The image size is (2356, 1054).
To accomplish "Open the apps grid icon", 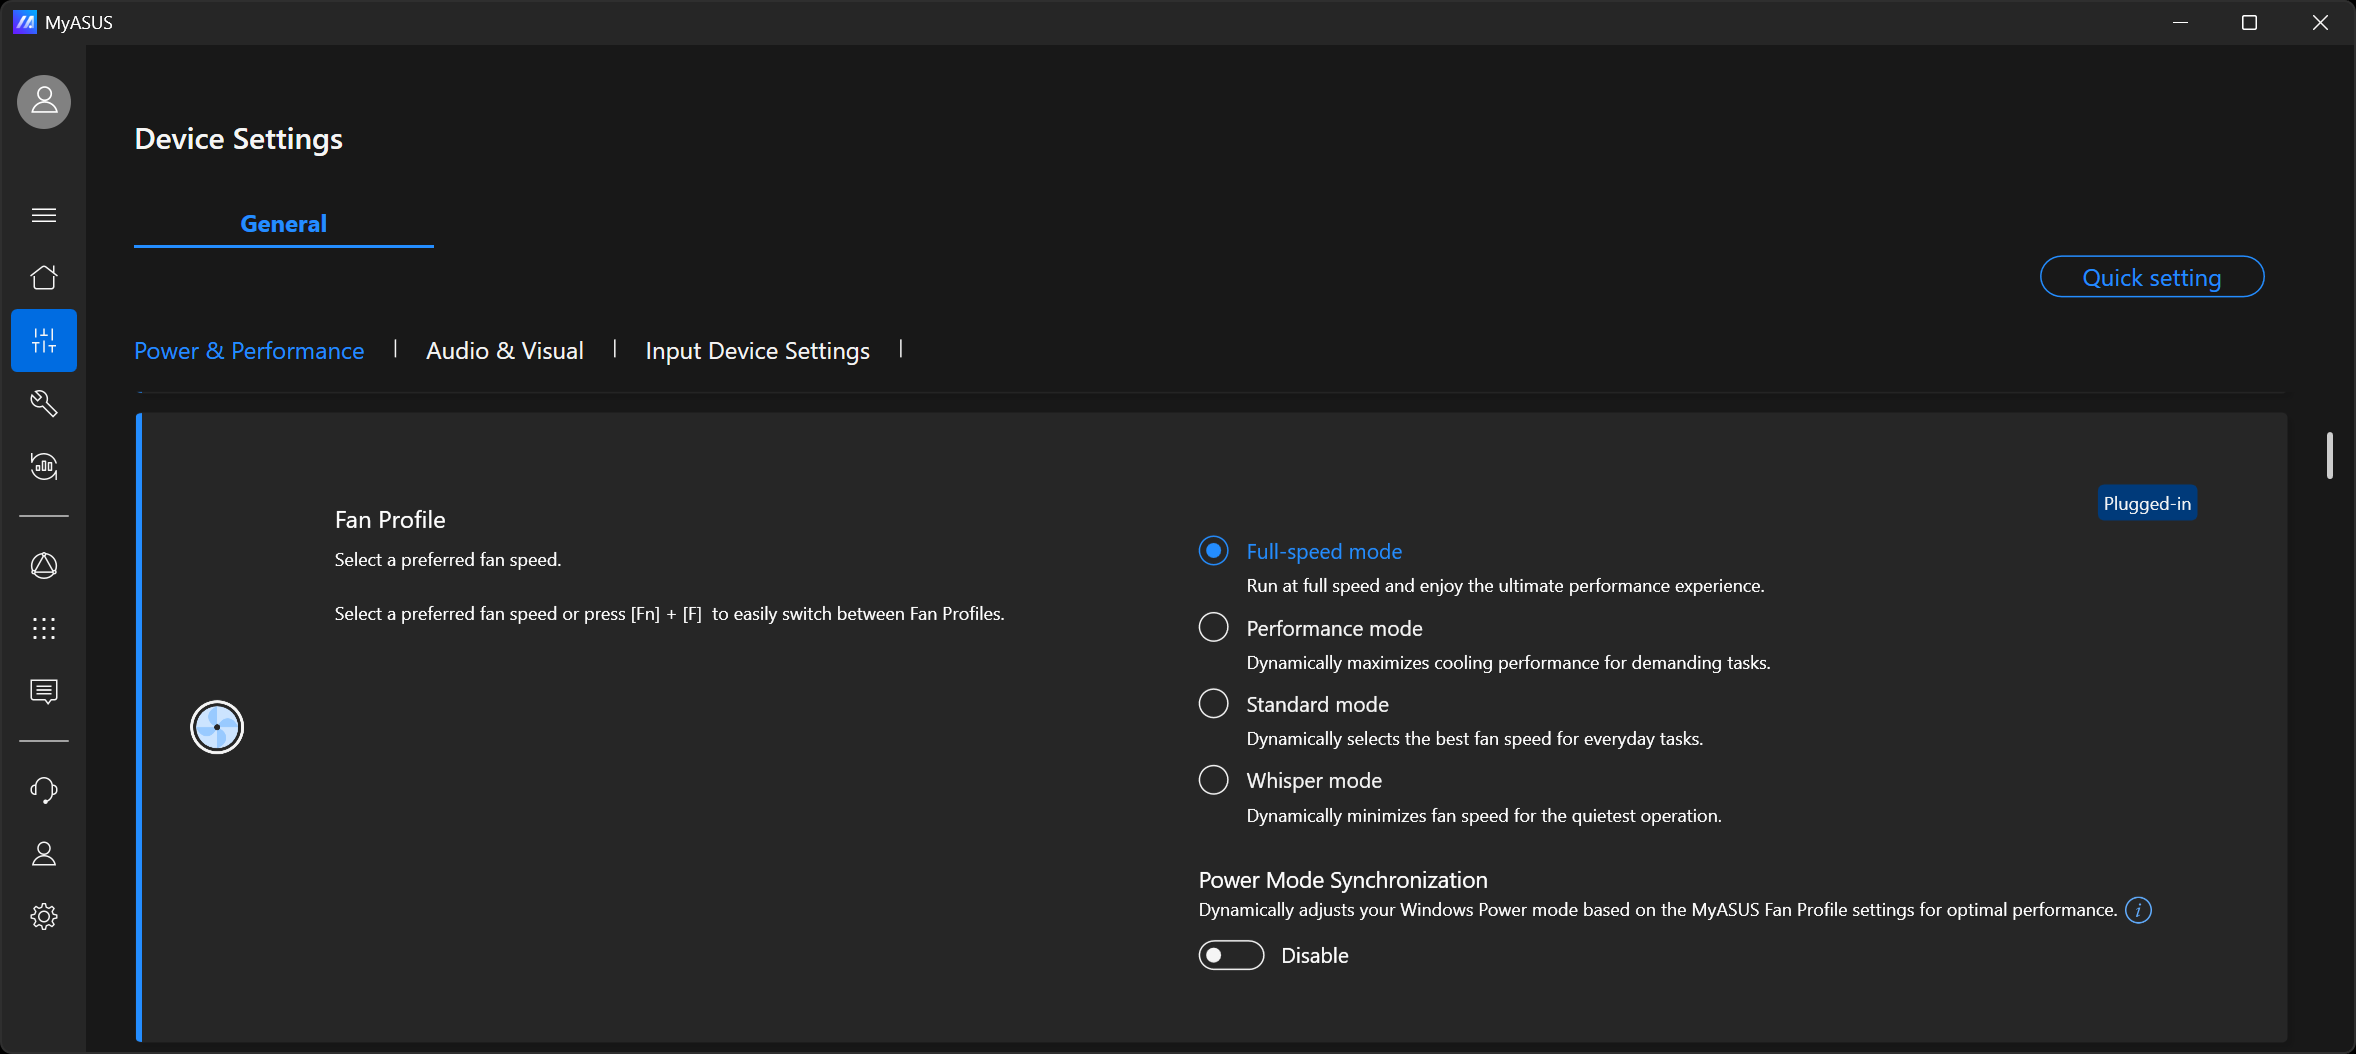I will [44, 628].
